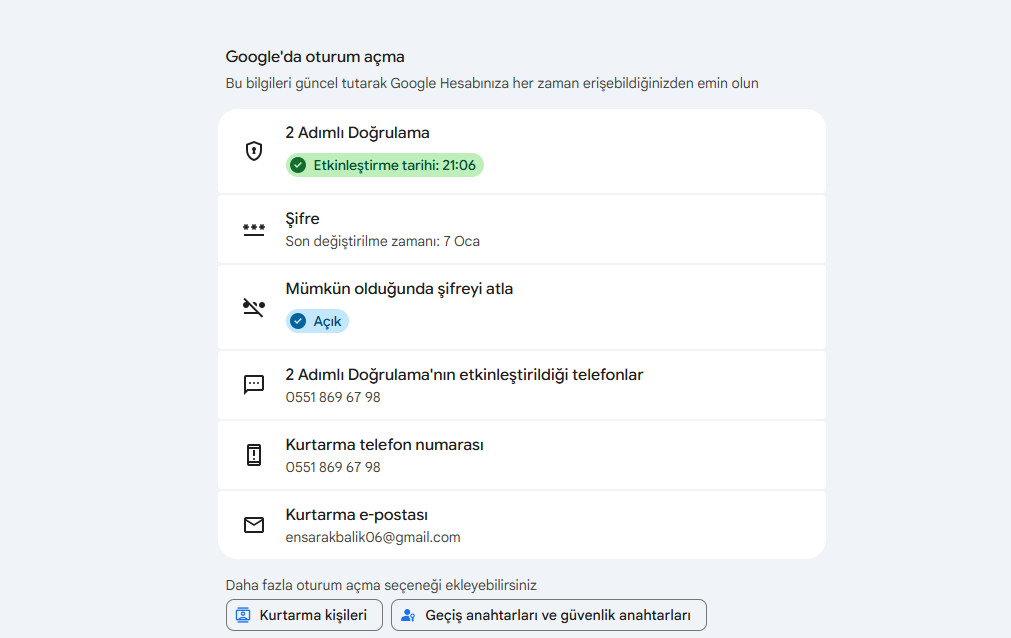Open Kurtarma e-postası row
Viewport: 1011px width, 638px height.
point(522,525)
